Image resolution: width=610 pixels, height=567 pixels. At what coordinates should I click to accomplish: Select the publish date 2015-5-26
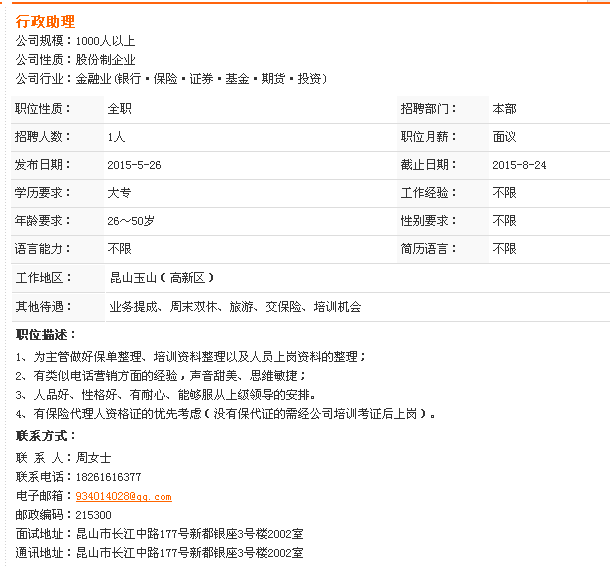[x=134, y=164]
